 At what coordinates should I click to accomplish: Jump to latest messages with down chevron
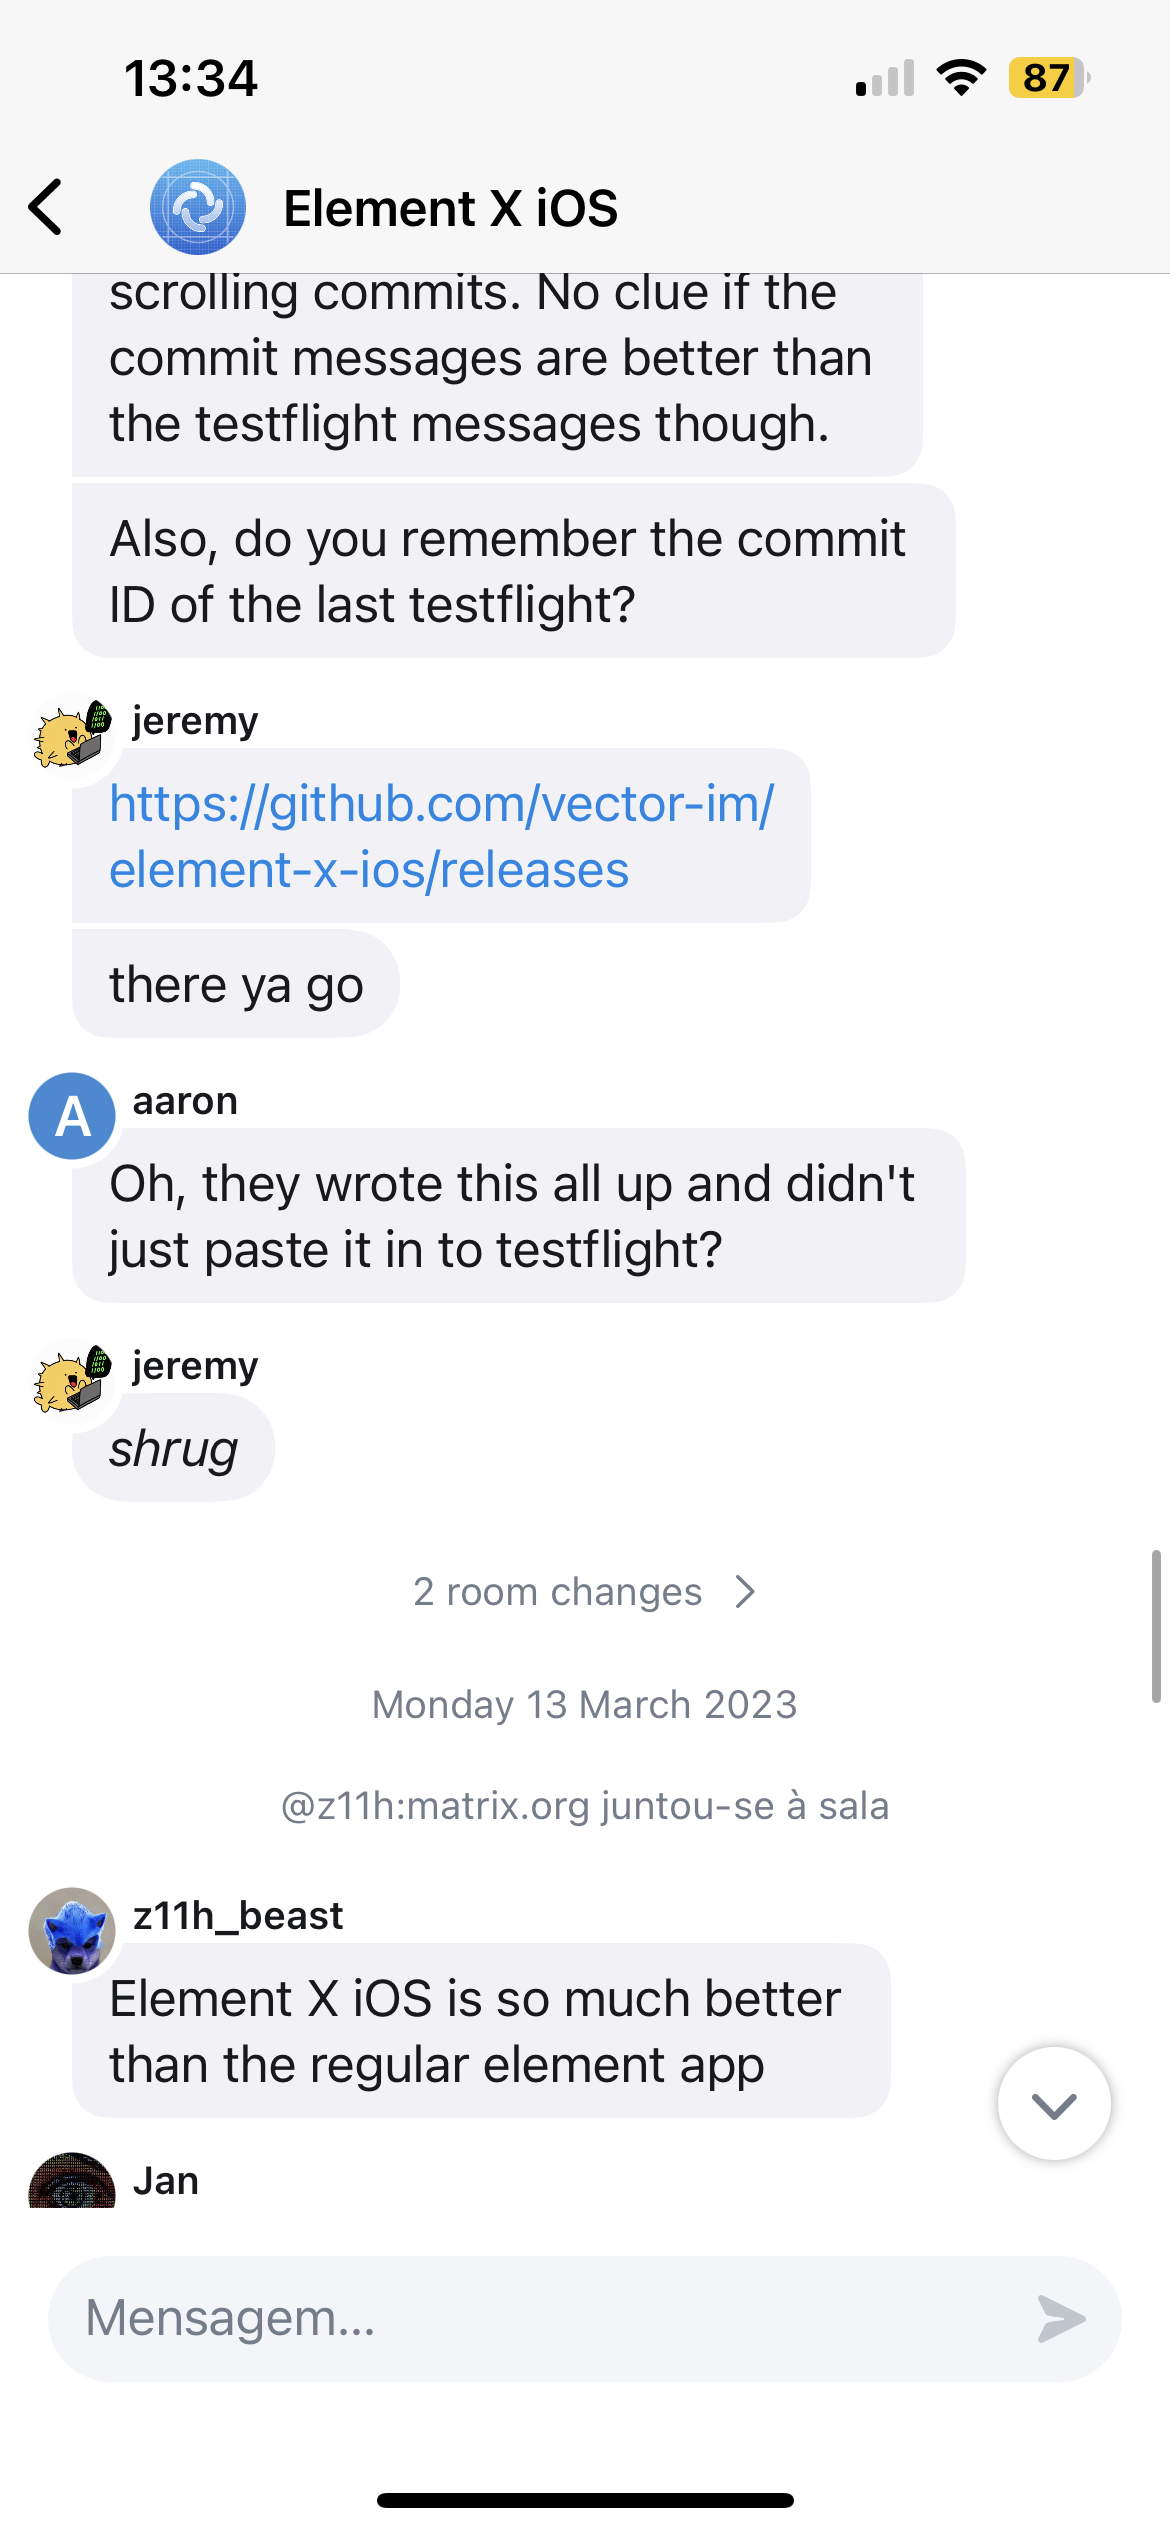1053,2102
